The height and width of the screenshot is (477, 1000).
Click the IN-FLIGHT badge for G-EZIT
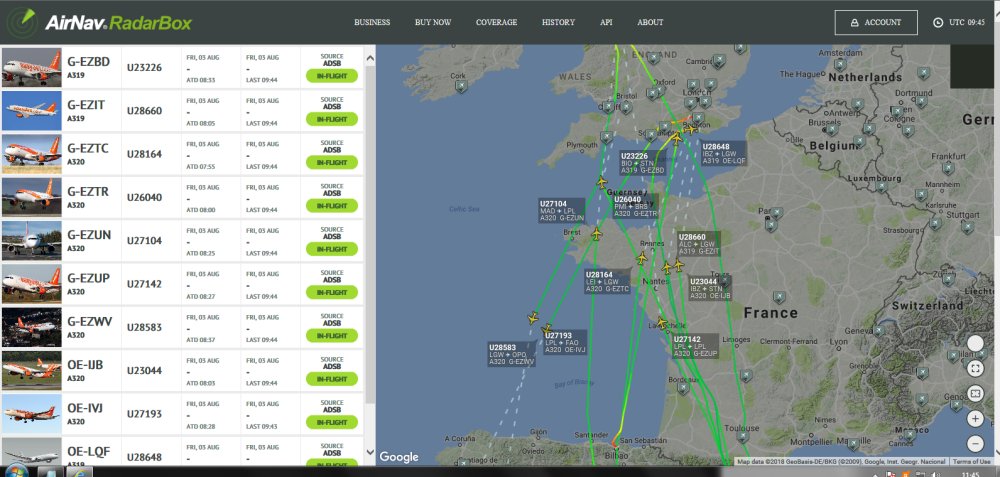pos(332,119)
